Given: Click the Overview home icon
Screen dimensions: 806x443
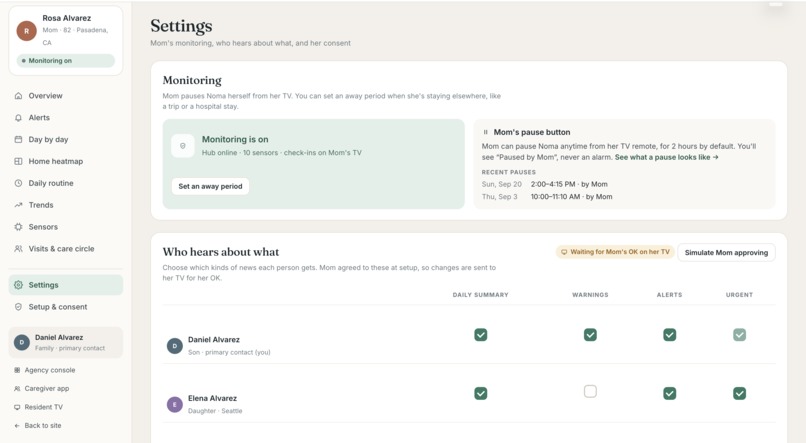Looking at the screenshot, I should 19,96.
